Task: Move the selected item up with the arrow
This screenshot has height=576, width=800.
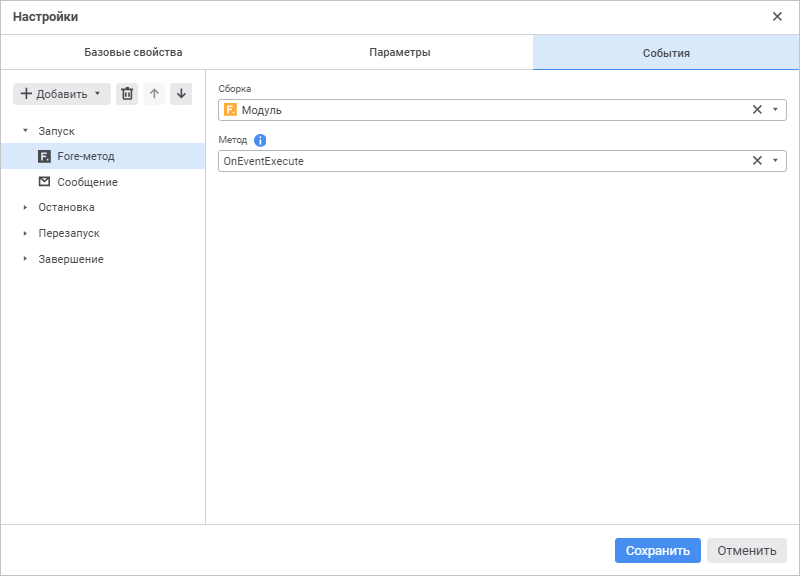Action: [x=154, y=94]
